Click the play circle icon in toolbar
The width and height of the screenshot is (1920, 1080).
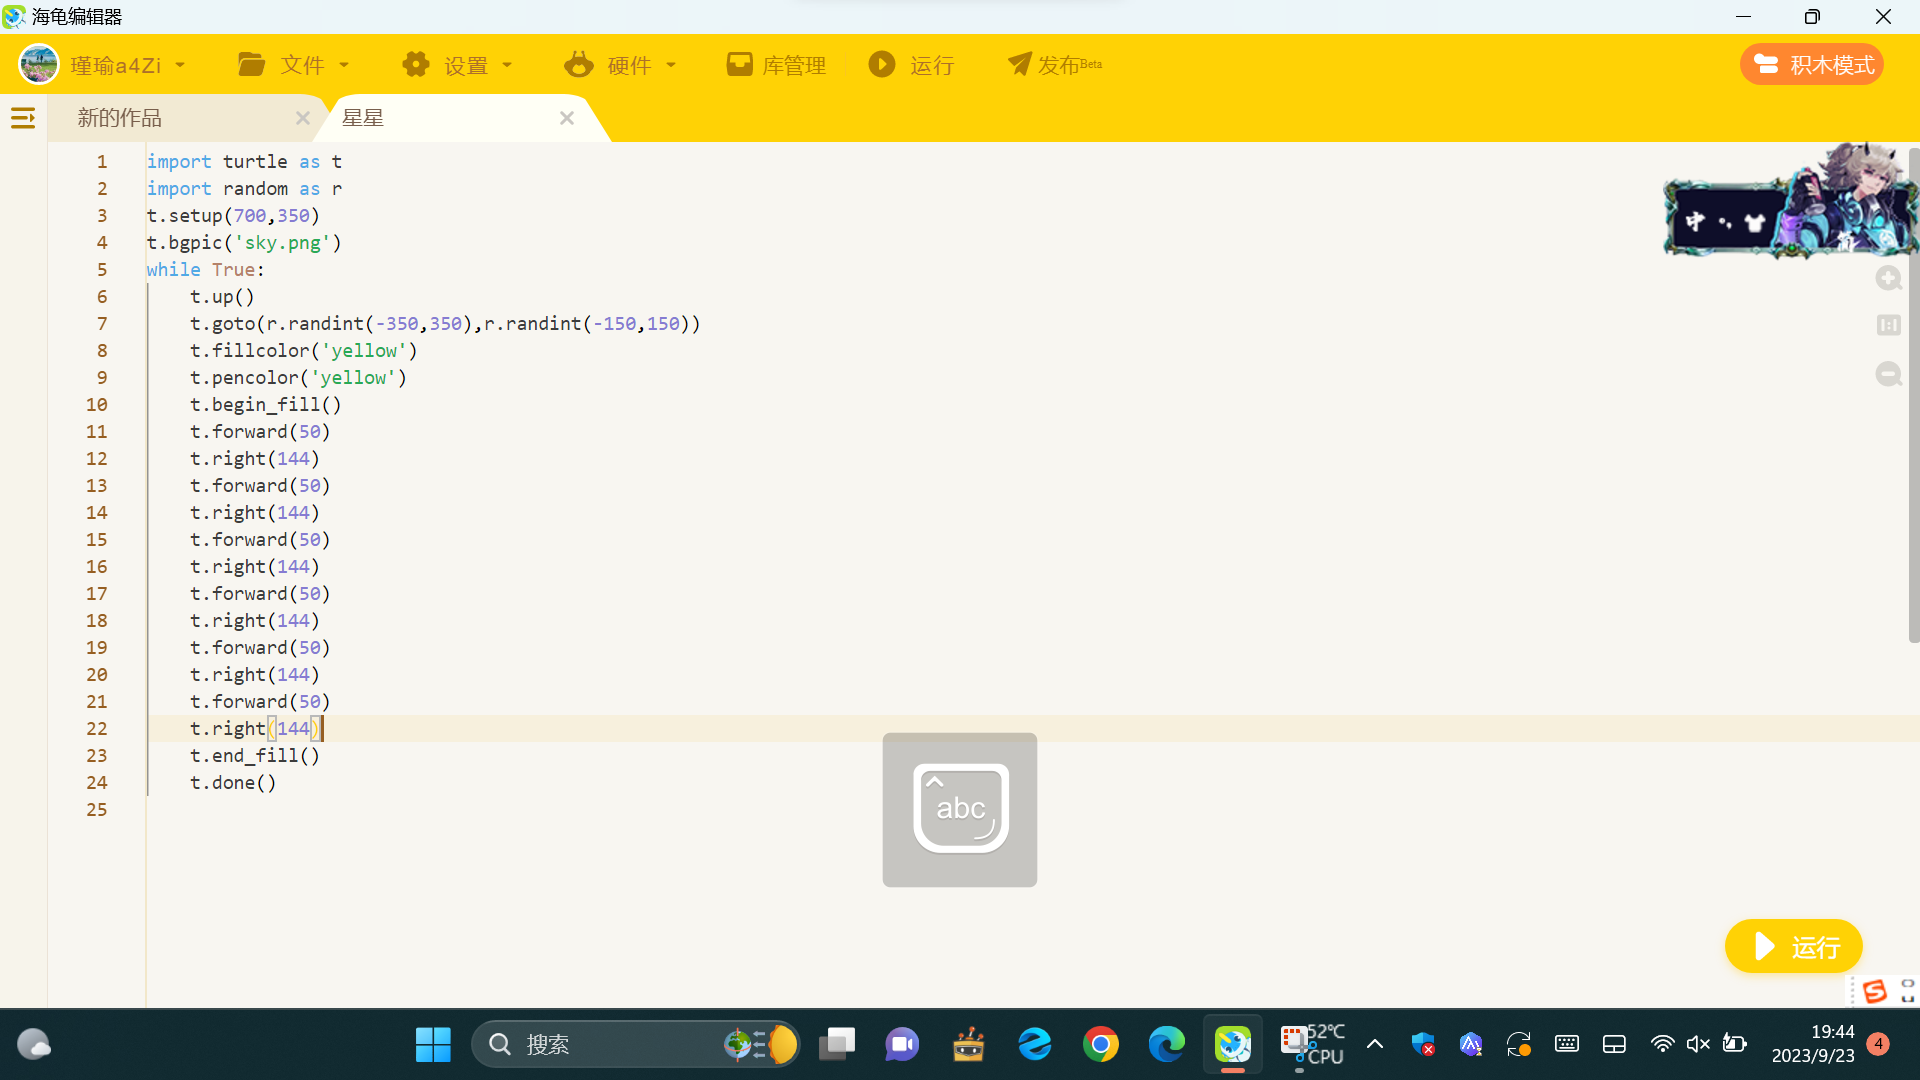882,64
